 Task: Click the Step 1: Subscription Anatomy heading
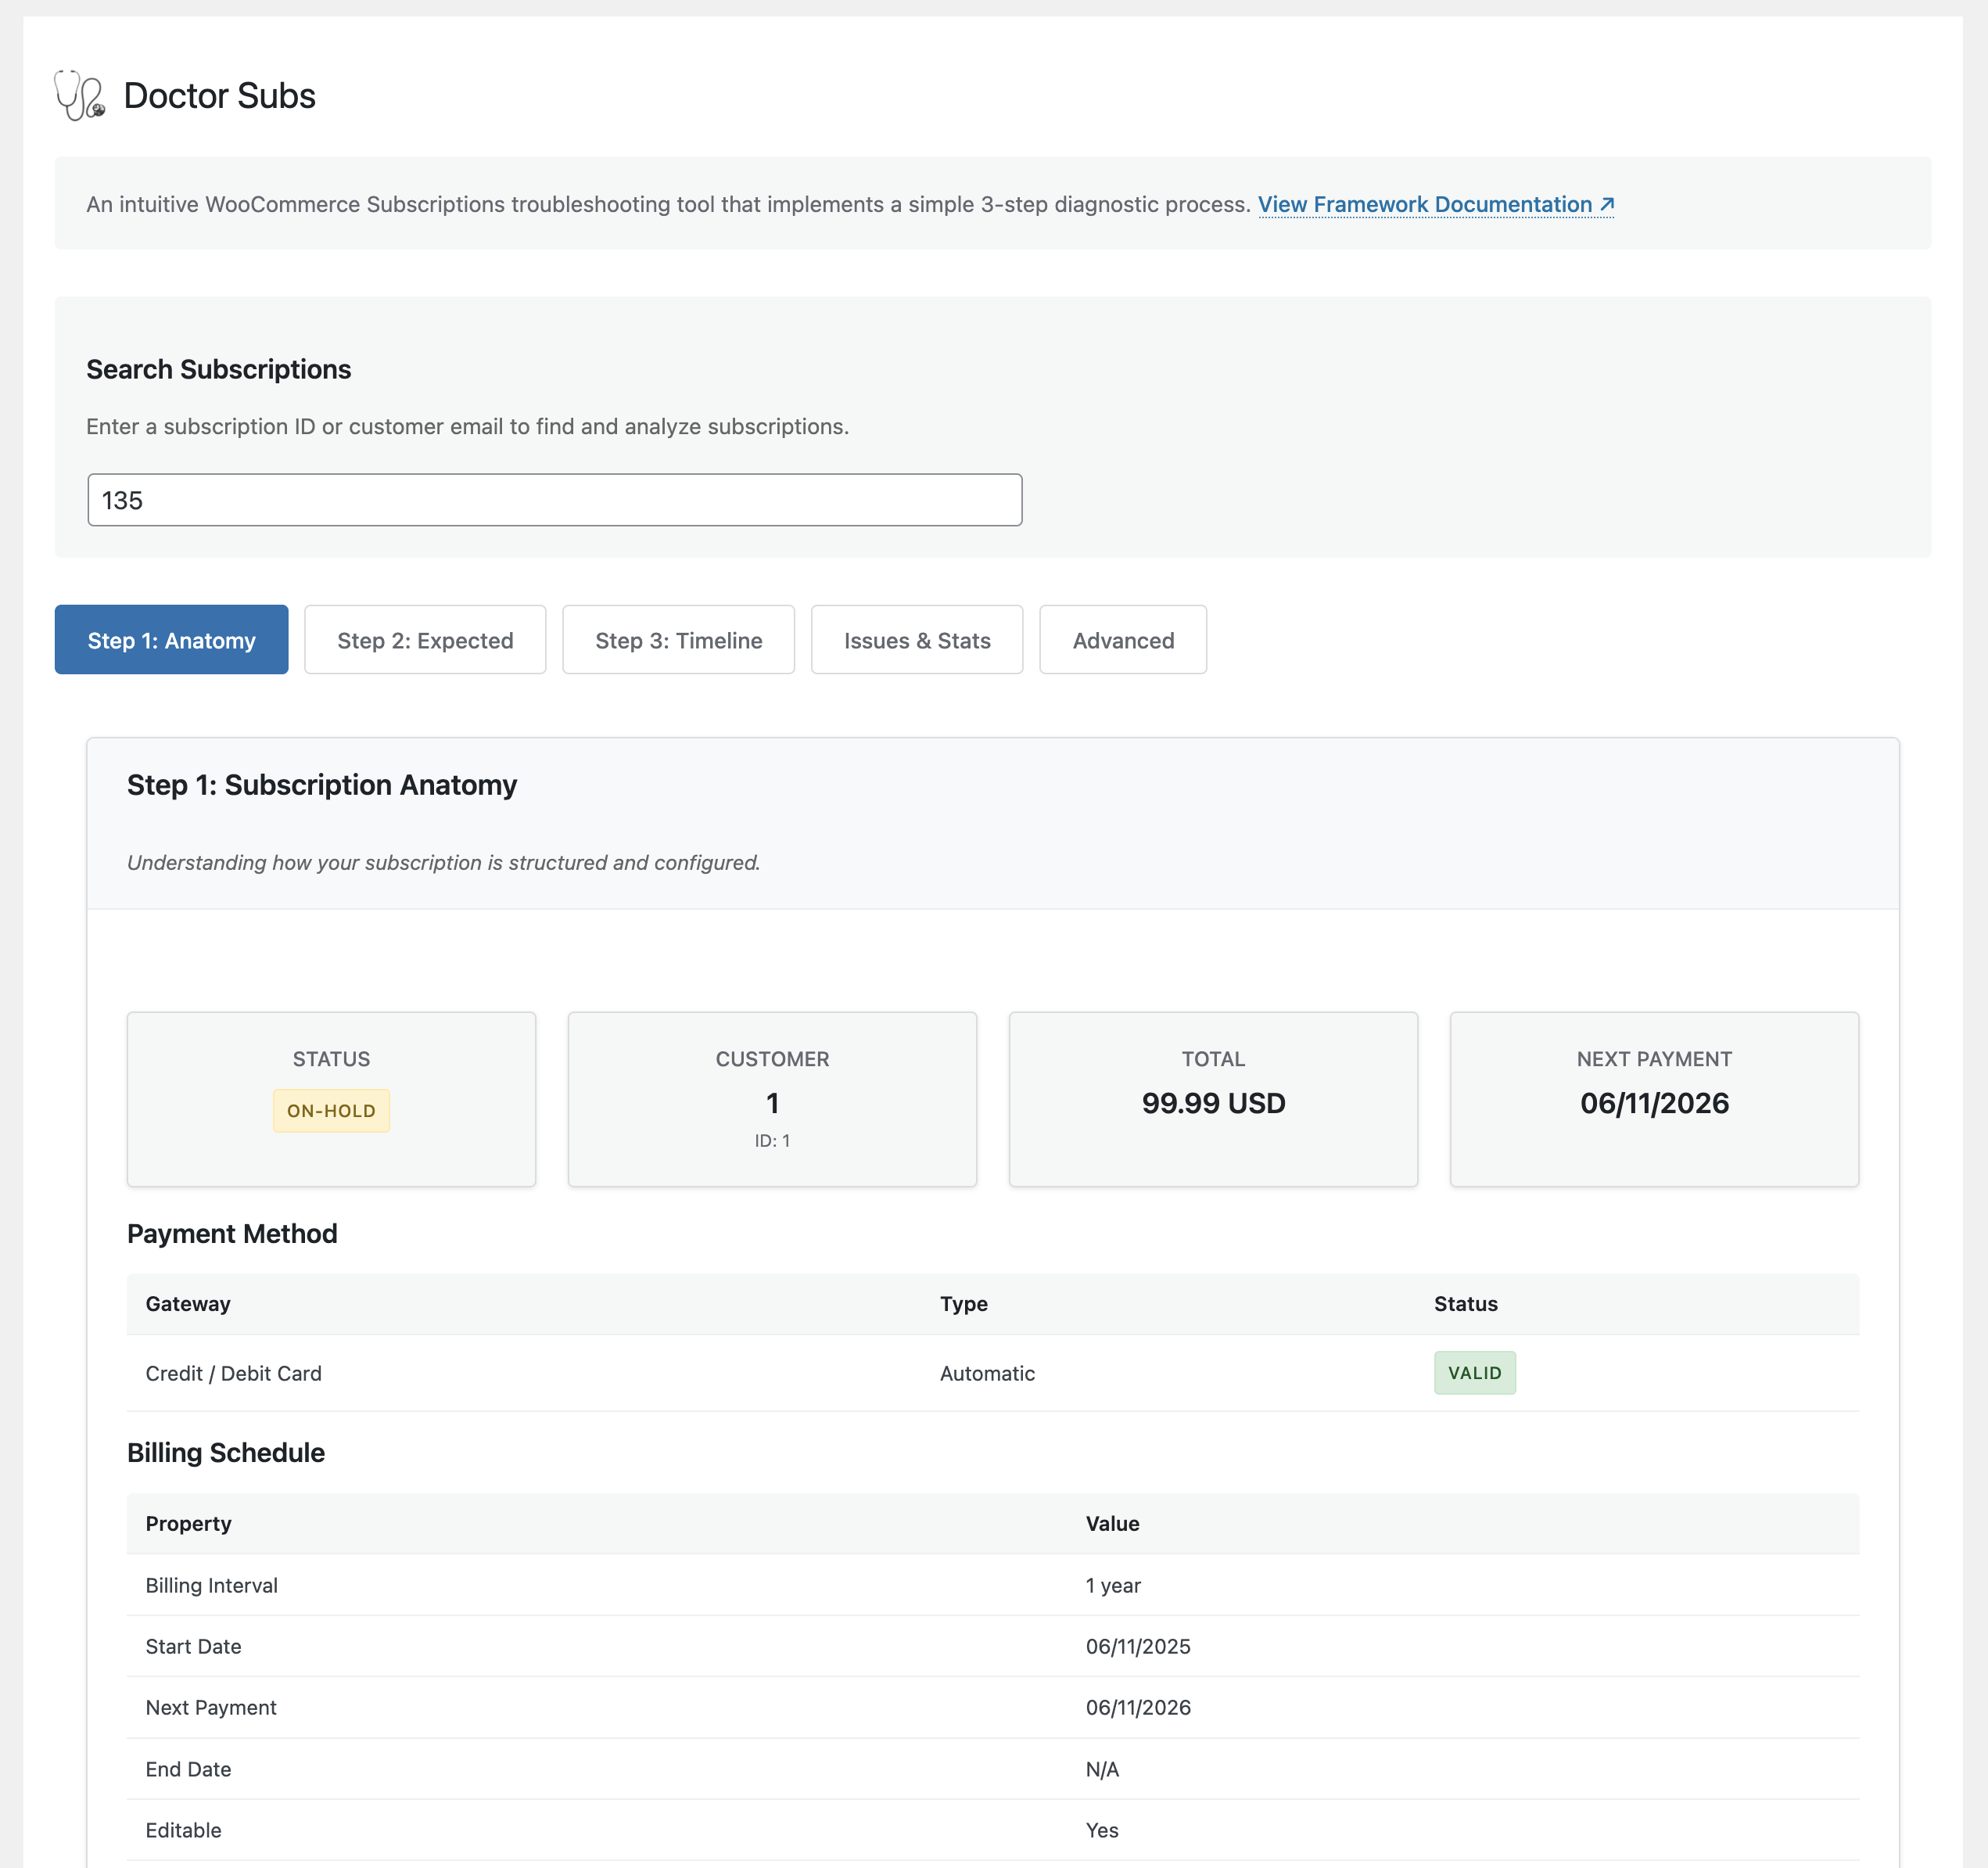[x=322, y=785]
